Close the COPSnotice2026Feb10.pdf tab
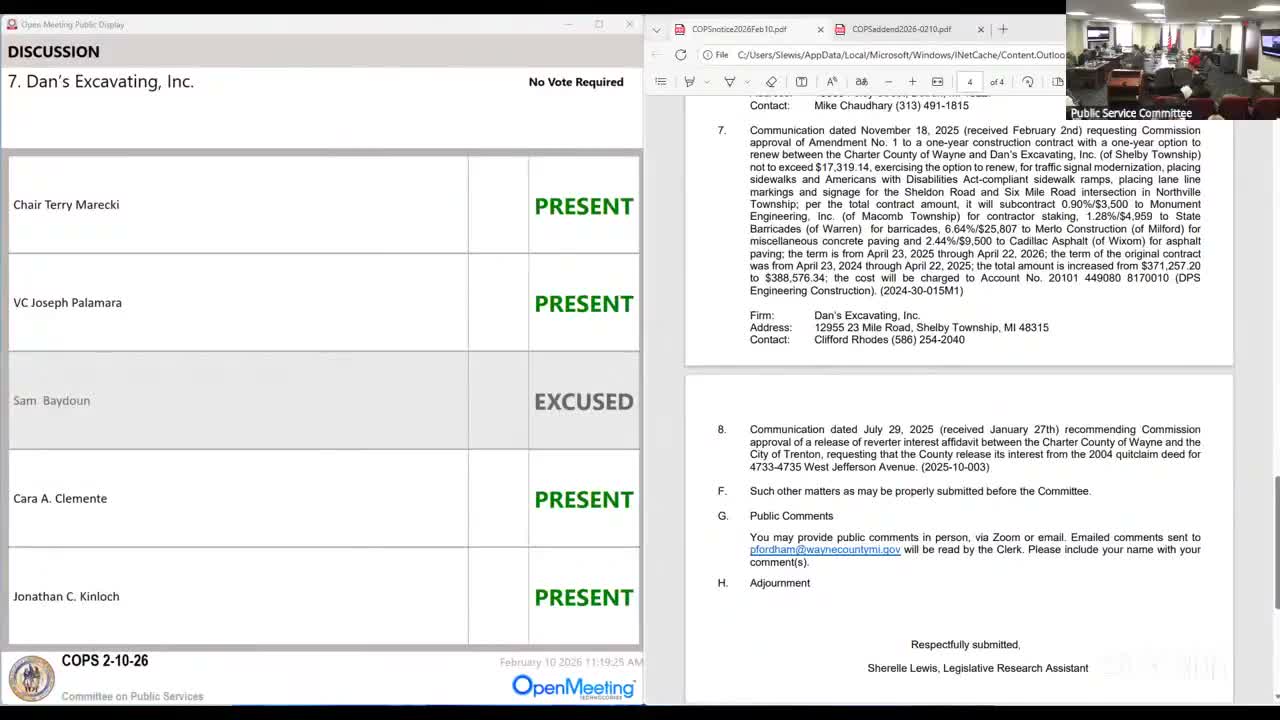Screen dimensions: 1280x720 tap(821, 30)
